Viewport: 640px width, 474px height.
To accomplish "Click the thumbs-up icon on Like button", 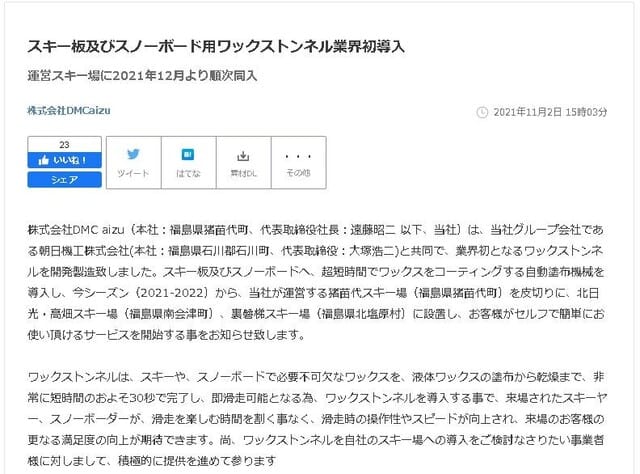I will [x=46, y=160].
